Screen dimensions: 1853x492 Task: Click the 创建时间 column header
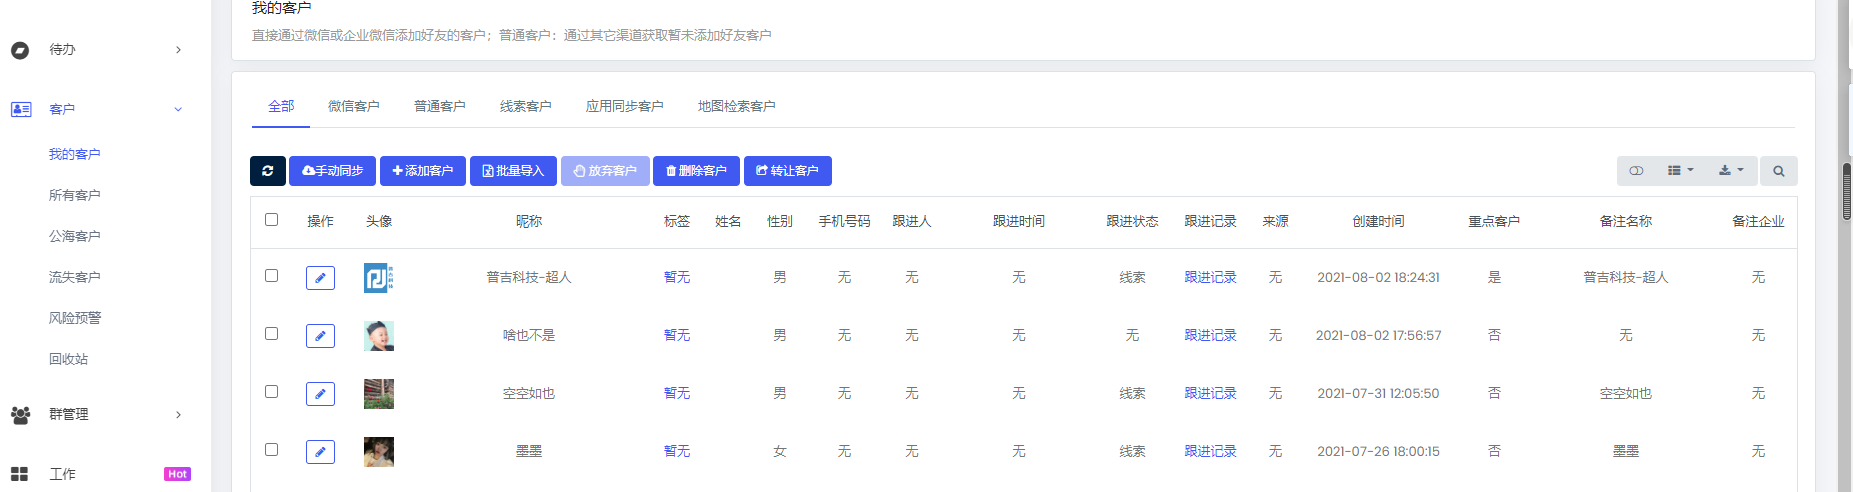(x=1379, y=222)
